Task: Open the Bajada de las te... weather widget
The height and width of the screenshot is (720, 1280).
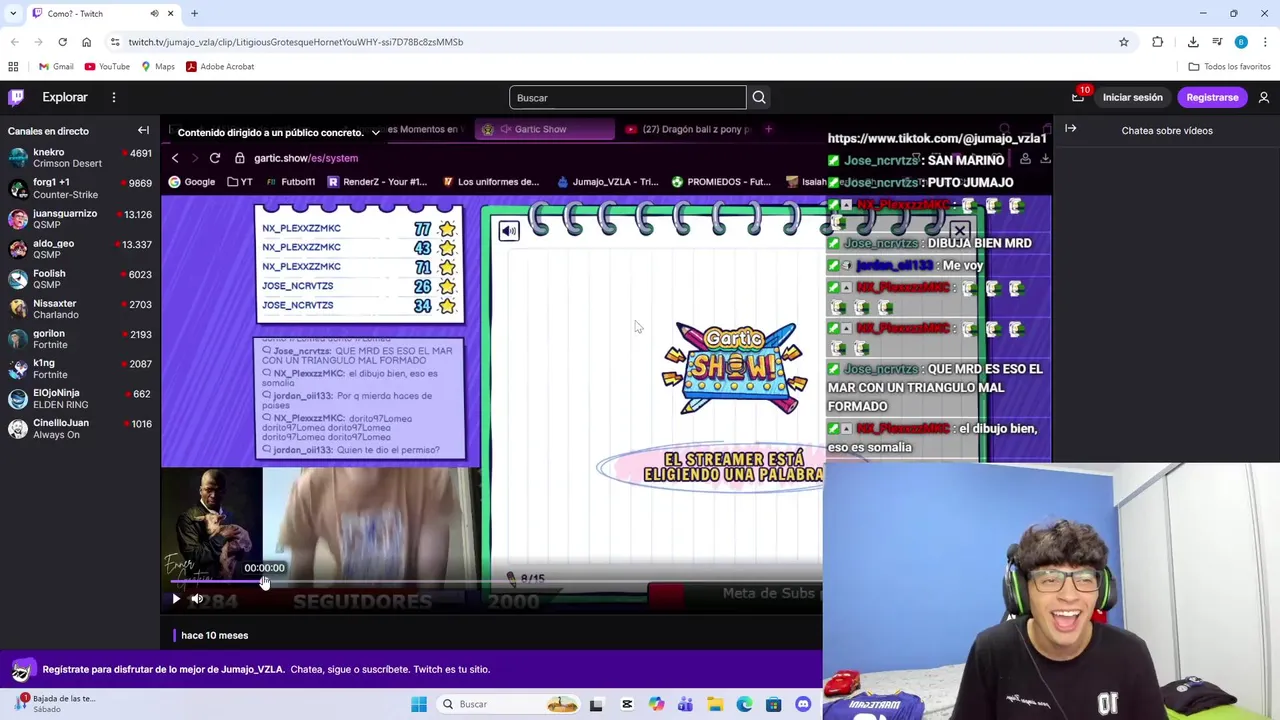Action: coord(55,703)
